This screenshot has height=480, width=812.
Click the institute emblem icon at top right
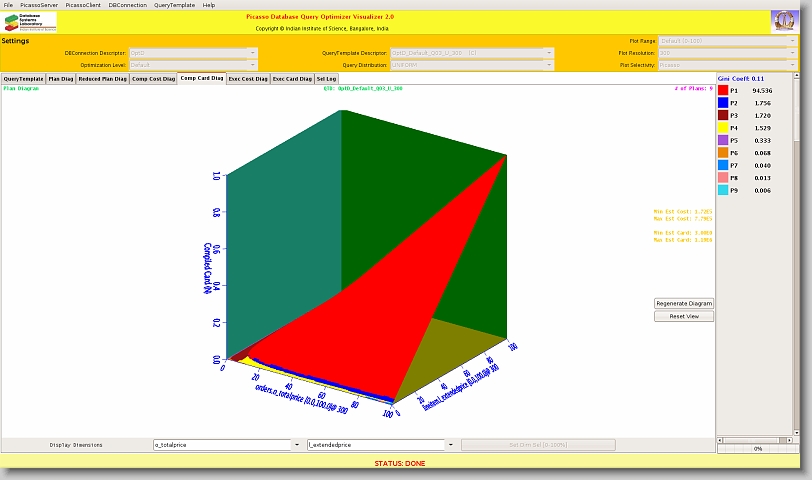tap(785, 22)
